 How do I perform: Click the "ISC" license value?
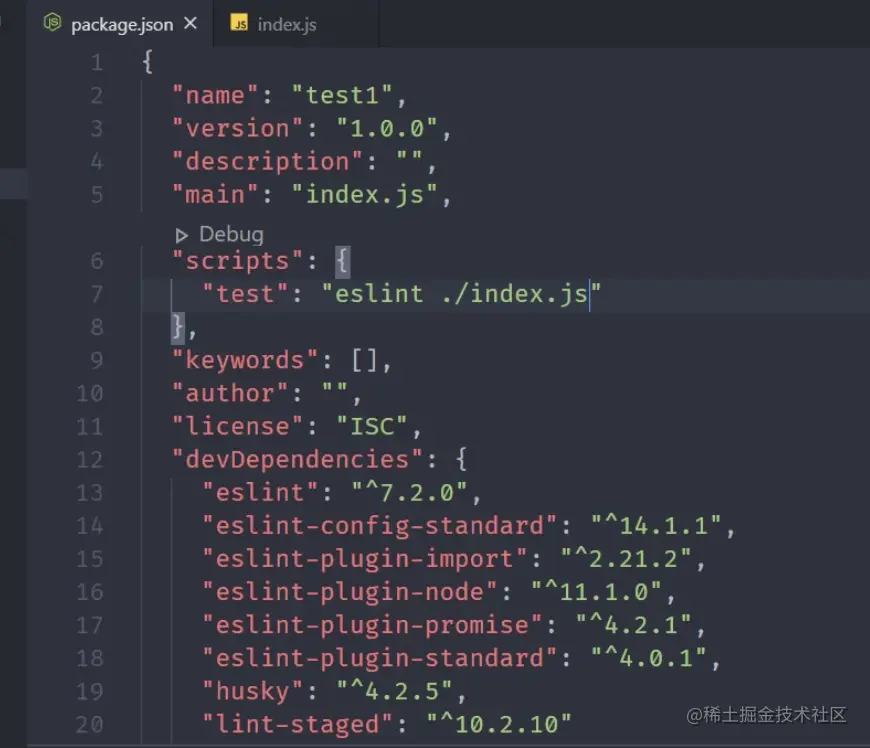(372, 427)
